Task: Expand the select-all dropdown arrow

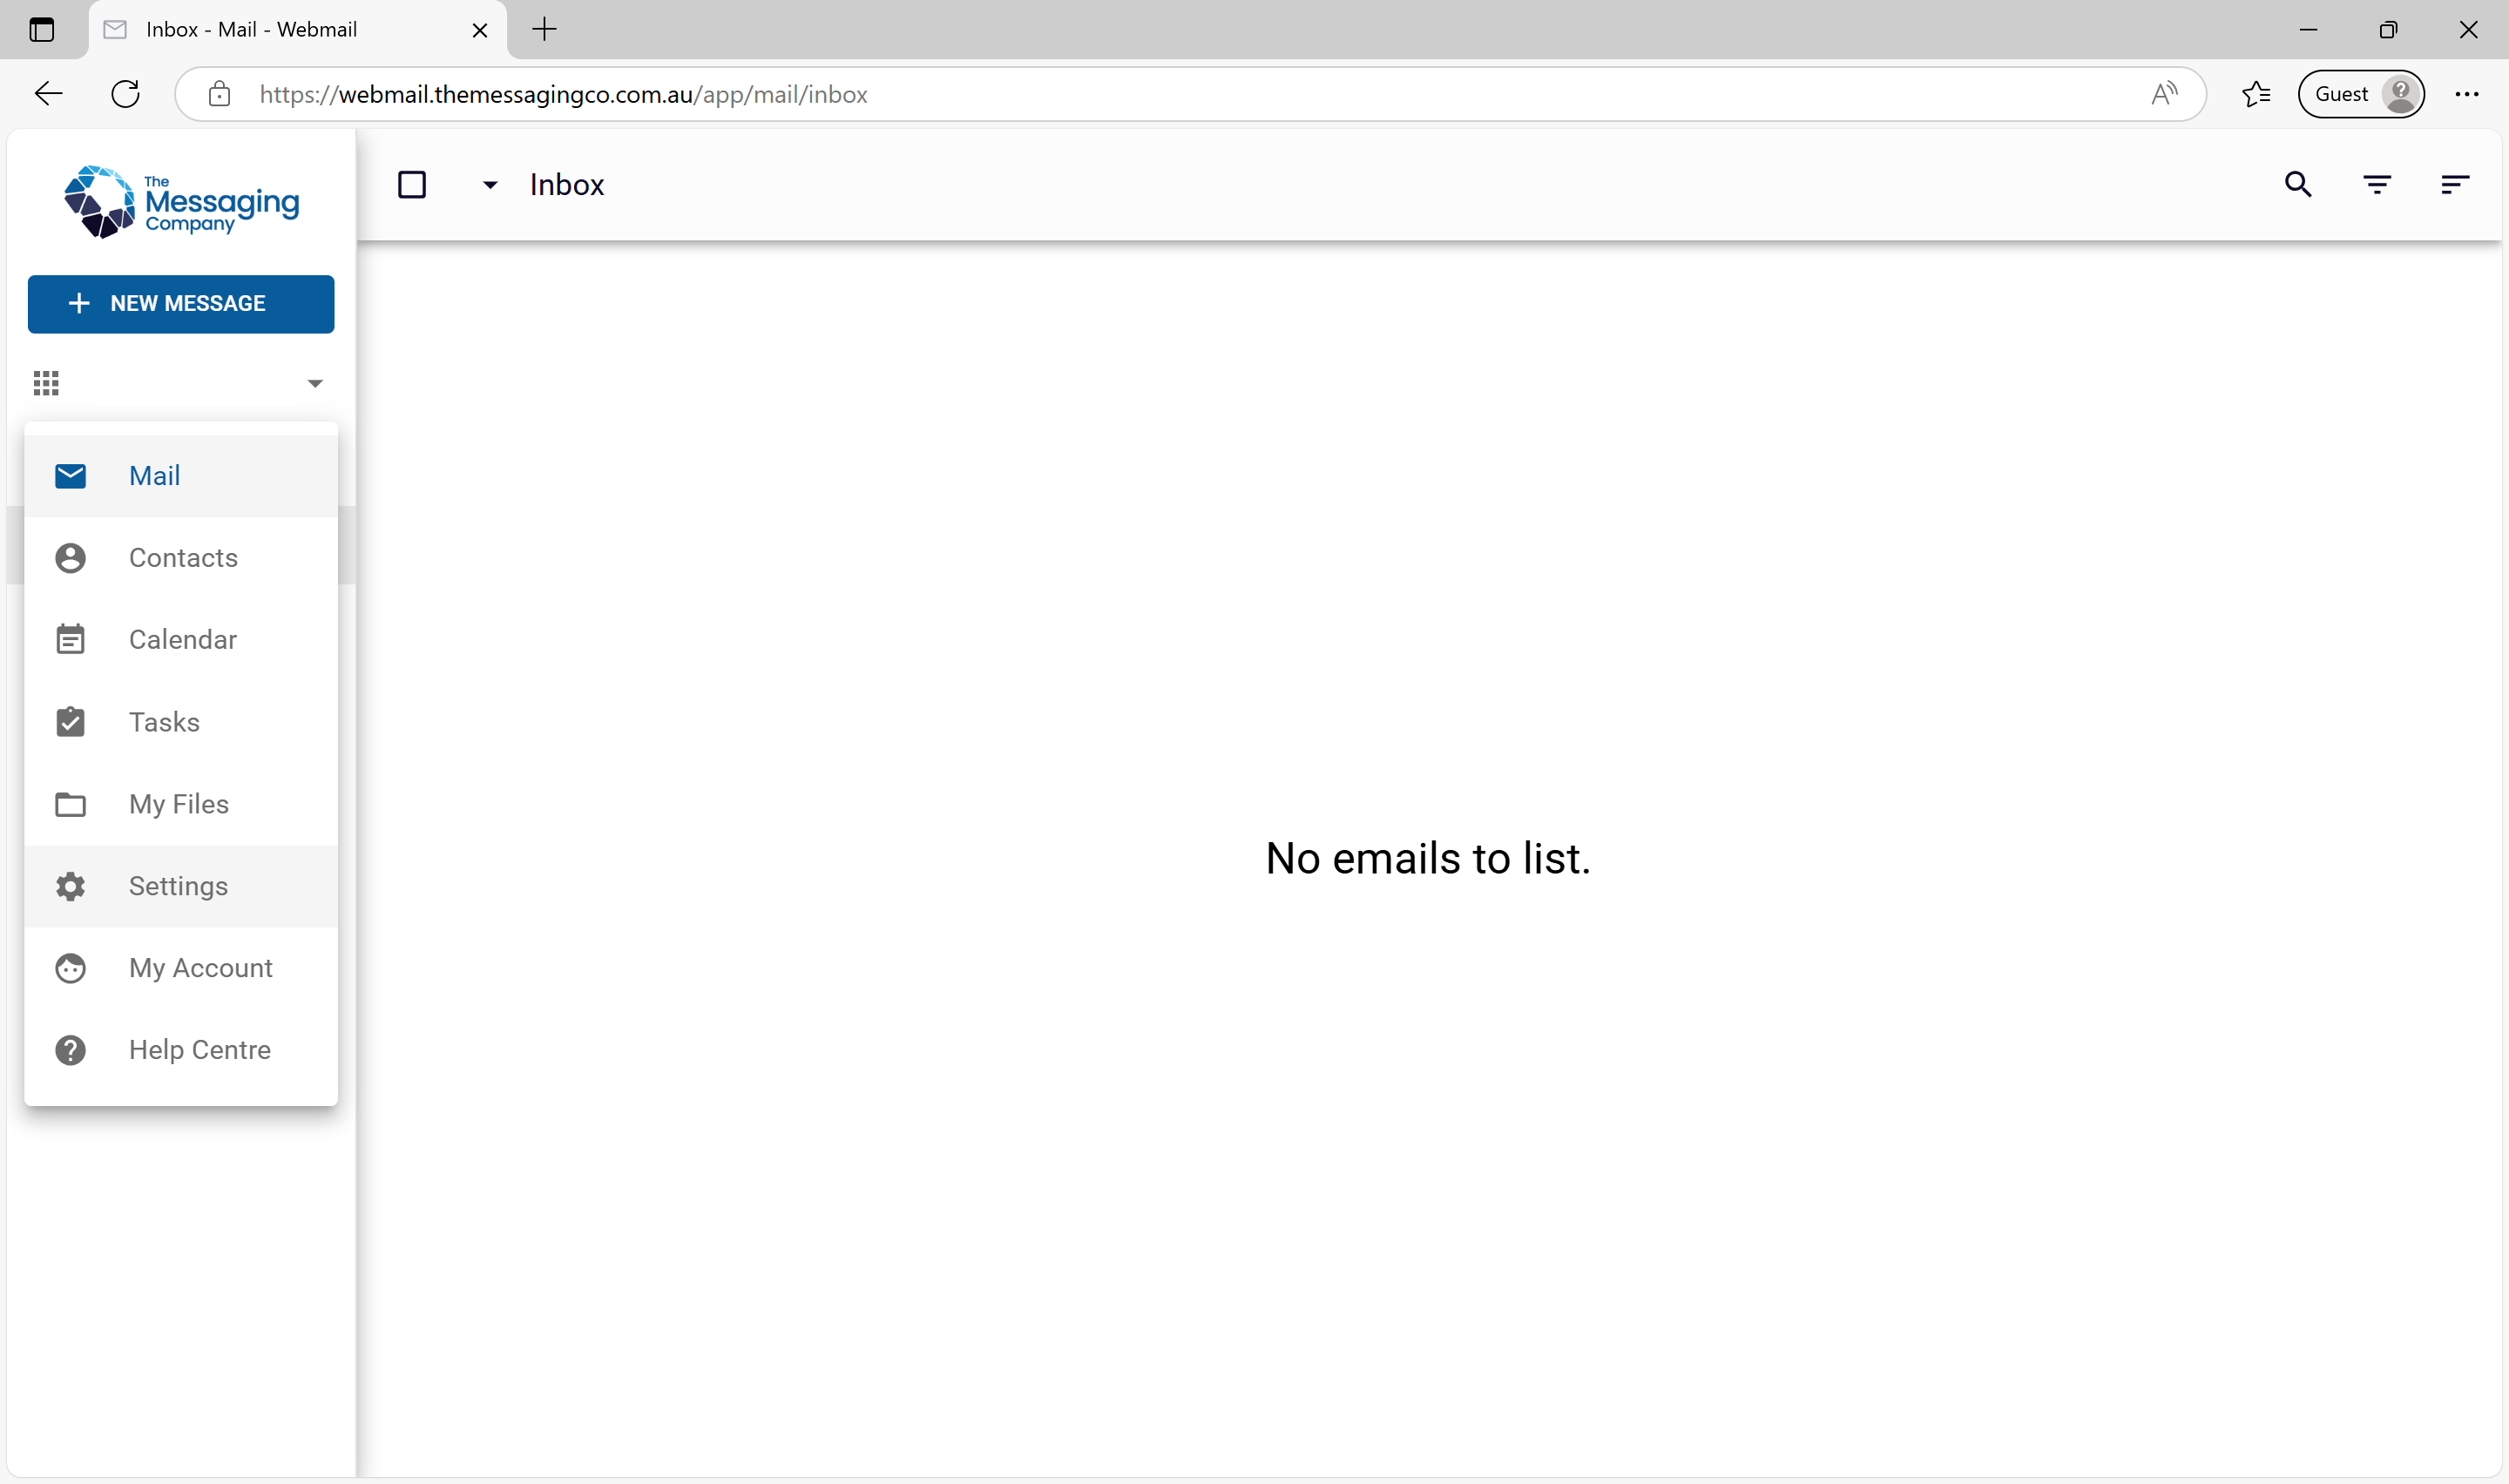Action: click(x=490, y=185)
